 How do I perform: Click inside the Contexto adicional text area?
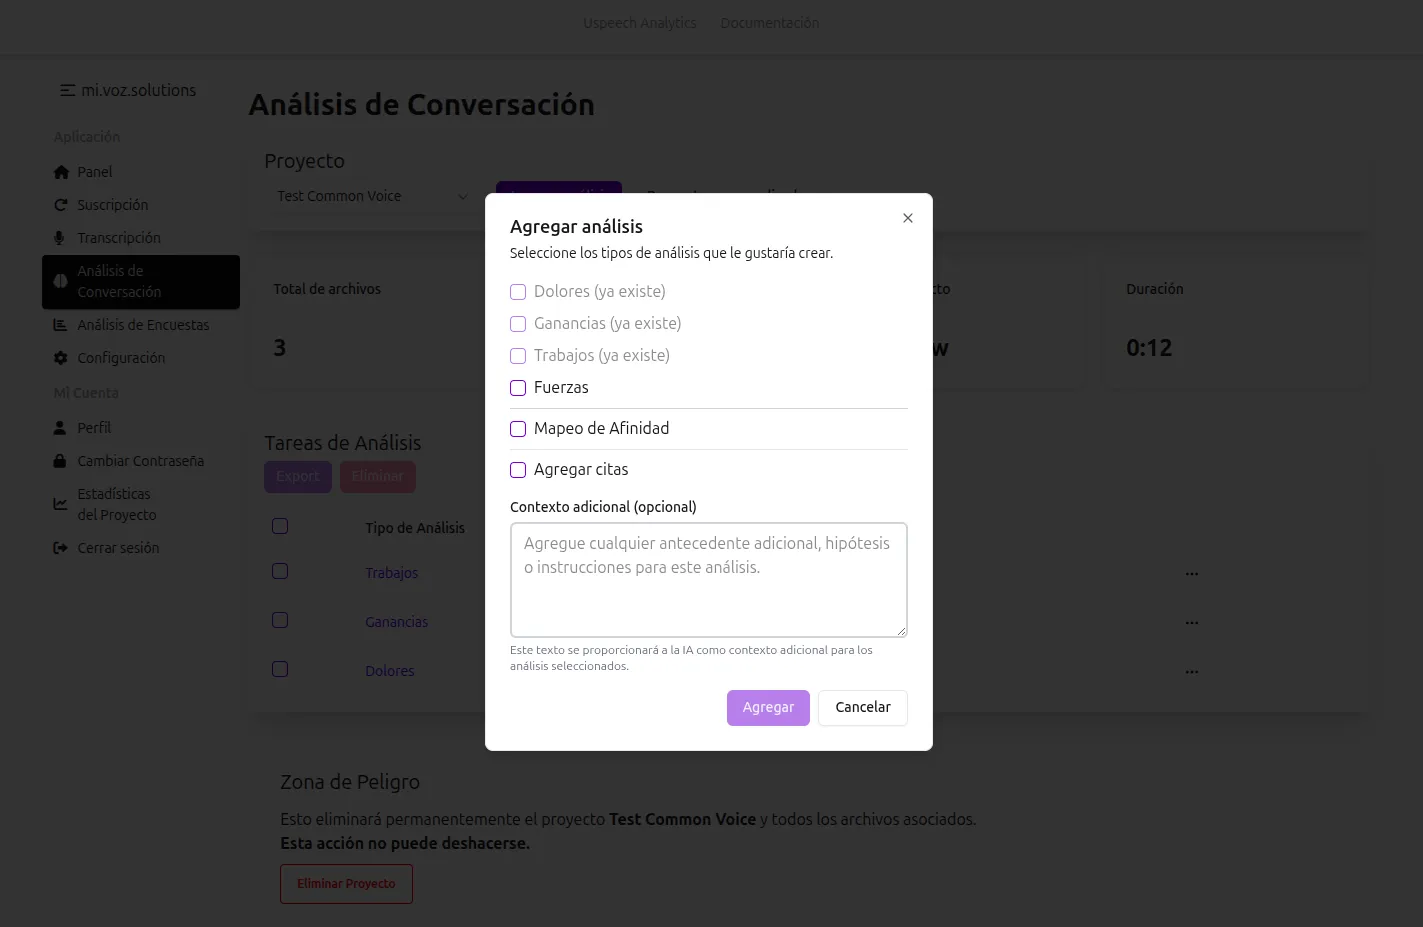pos(708,580)
